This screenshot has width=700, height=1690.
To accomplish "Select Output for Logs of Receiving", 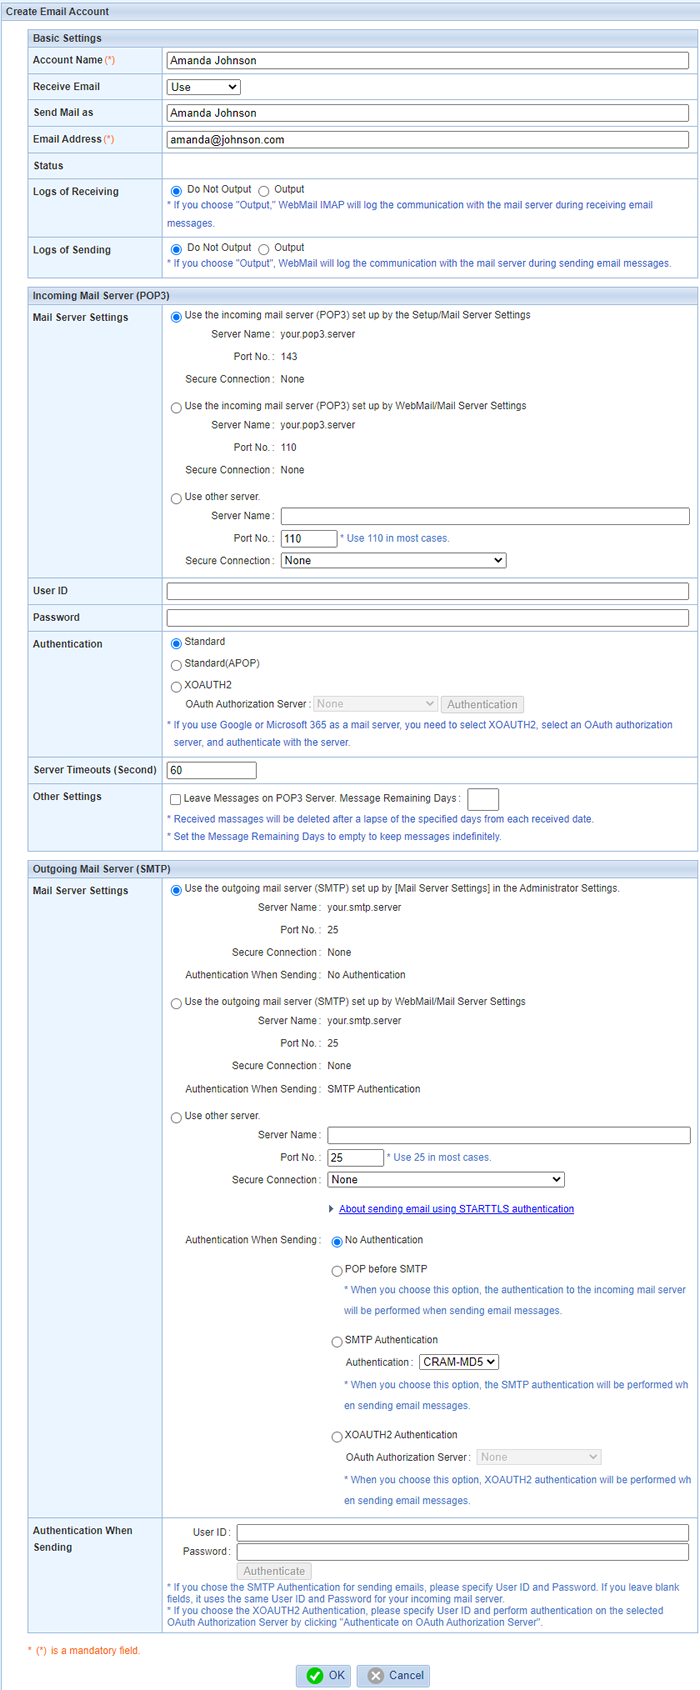I will pyautogui.click(x=264, y=190).
